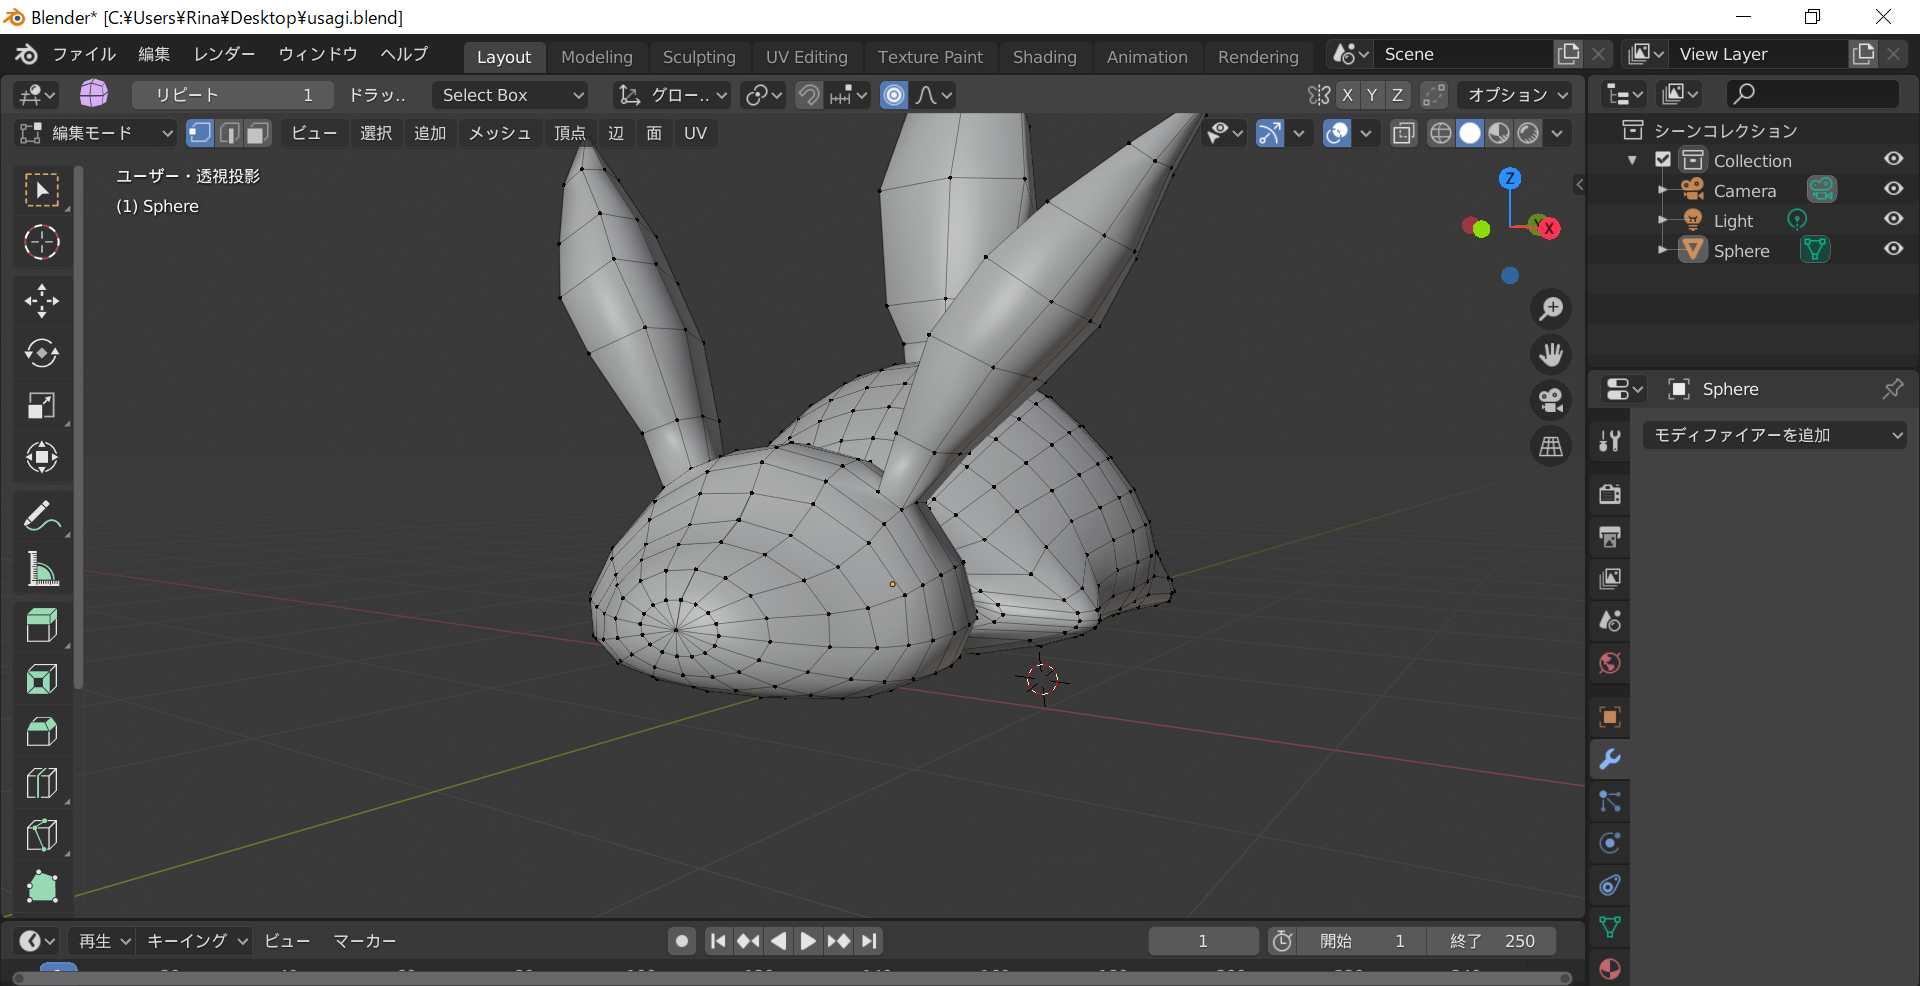The height and width of the screenshot is (986, 1920).
Task: Select the Select Box tool in toolbar
Action: (42, 190)
